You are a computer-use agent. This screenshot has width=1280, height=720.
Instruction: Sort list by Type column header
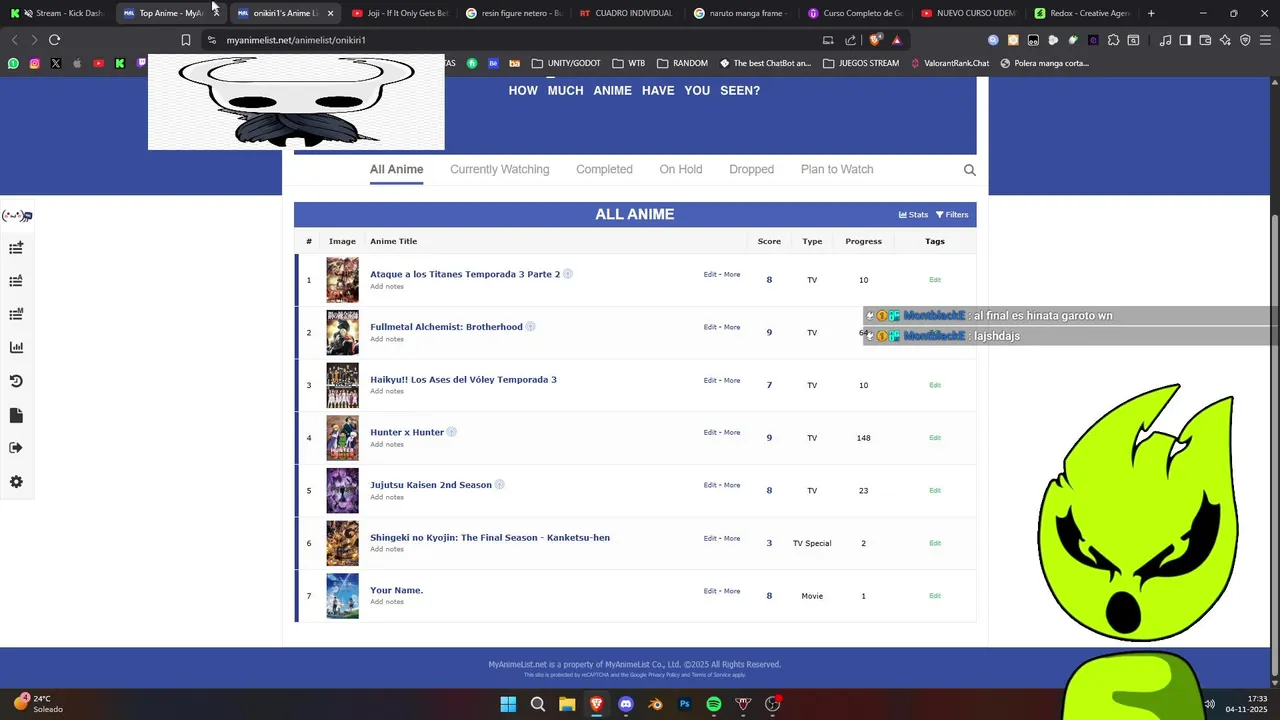[x=812, y=241]
